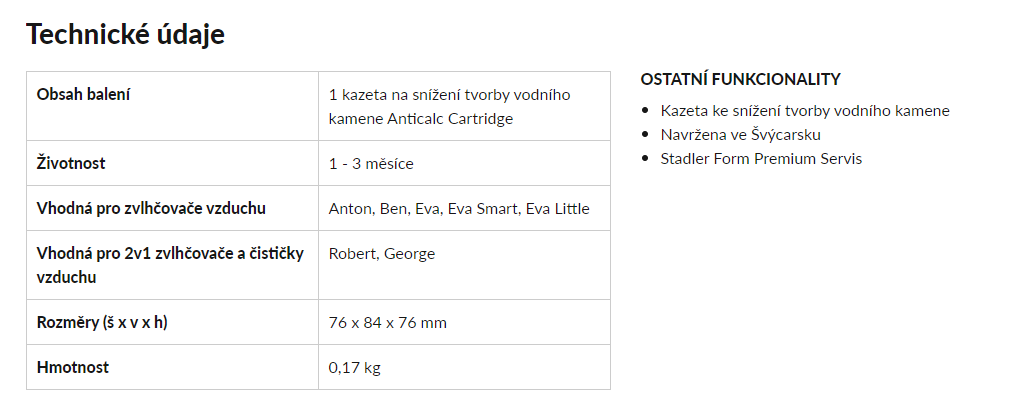The width and height of the screenshot is (1019, 405).
Task: Select the Hmotnost row label
Action: coord(73,367)
